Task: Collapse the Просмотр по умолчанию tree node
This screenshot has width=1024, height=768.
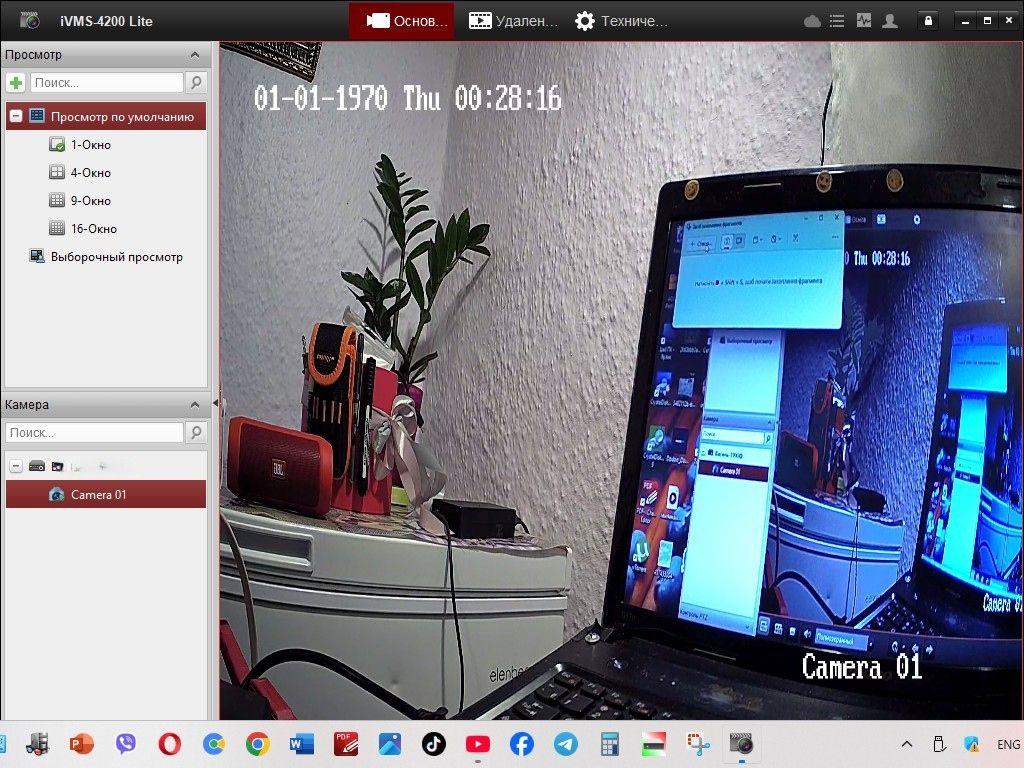Action: coord(16,116)
